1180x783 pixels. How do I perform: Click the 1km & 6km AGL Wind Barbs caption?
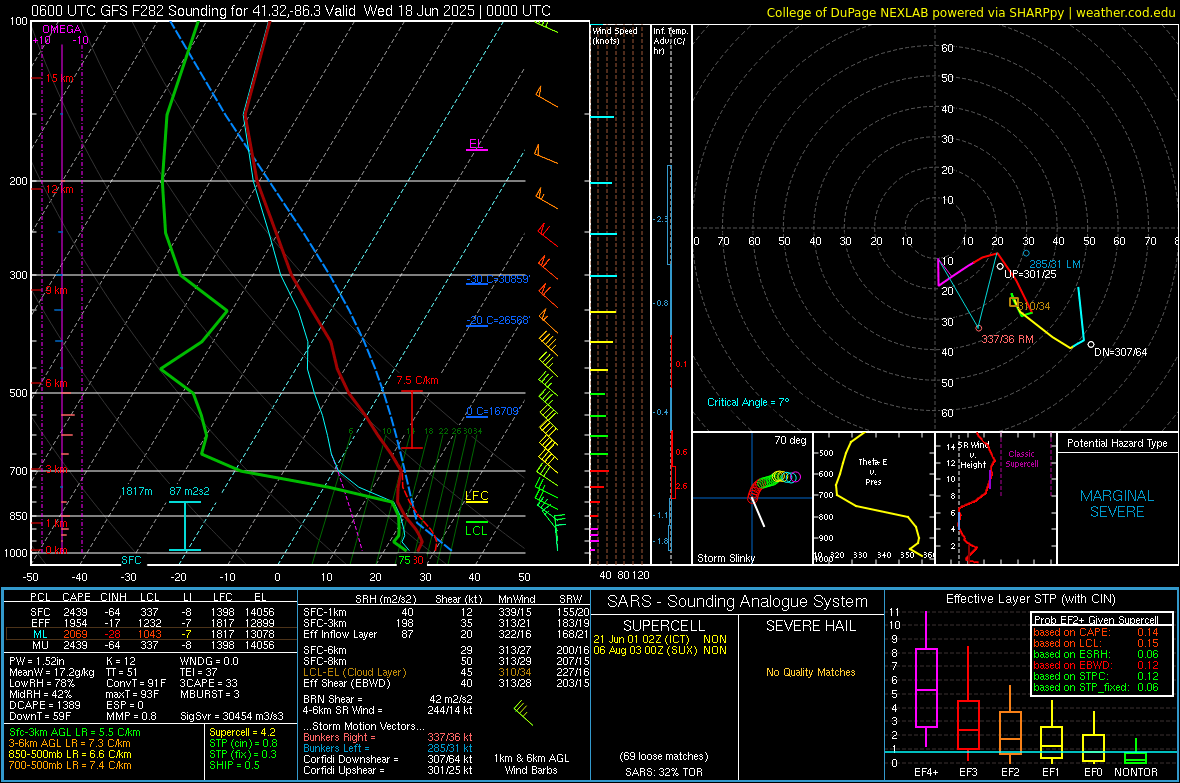point(531,764)
